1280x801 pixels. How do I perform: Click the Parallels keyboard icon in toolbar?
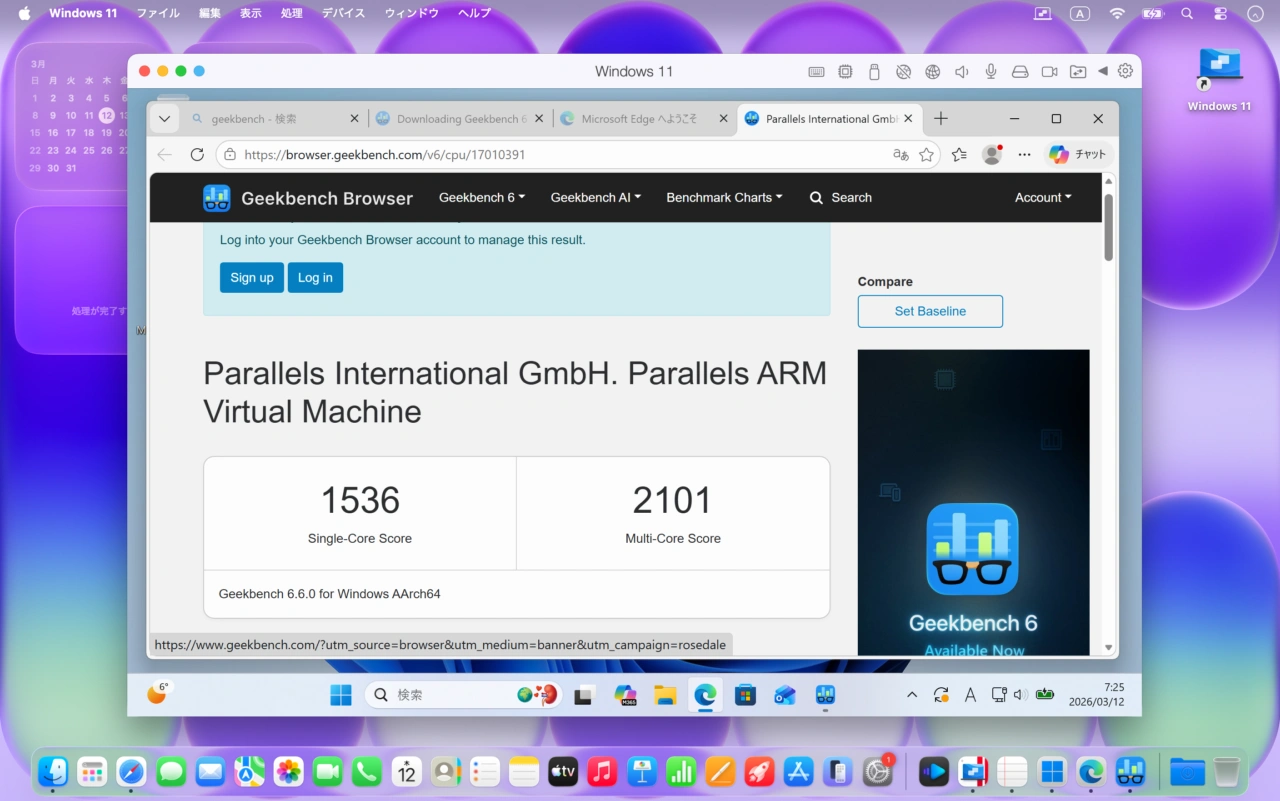(x=816, y=72)
